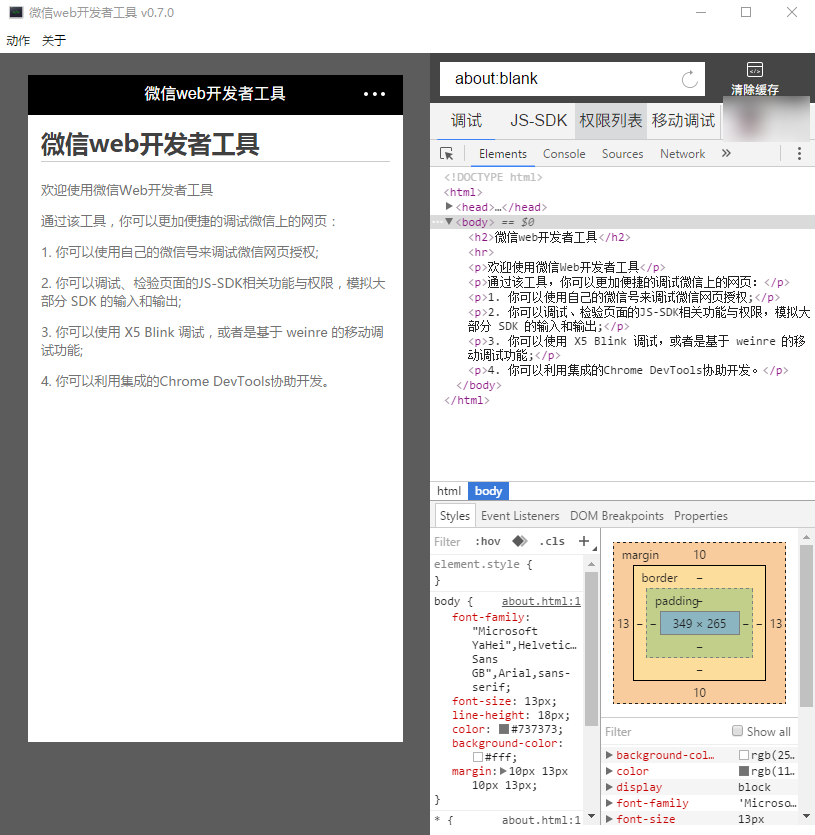Expand the computed font-family property
815x835 pixels.
click(x=610, y=803)
